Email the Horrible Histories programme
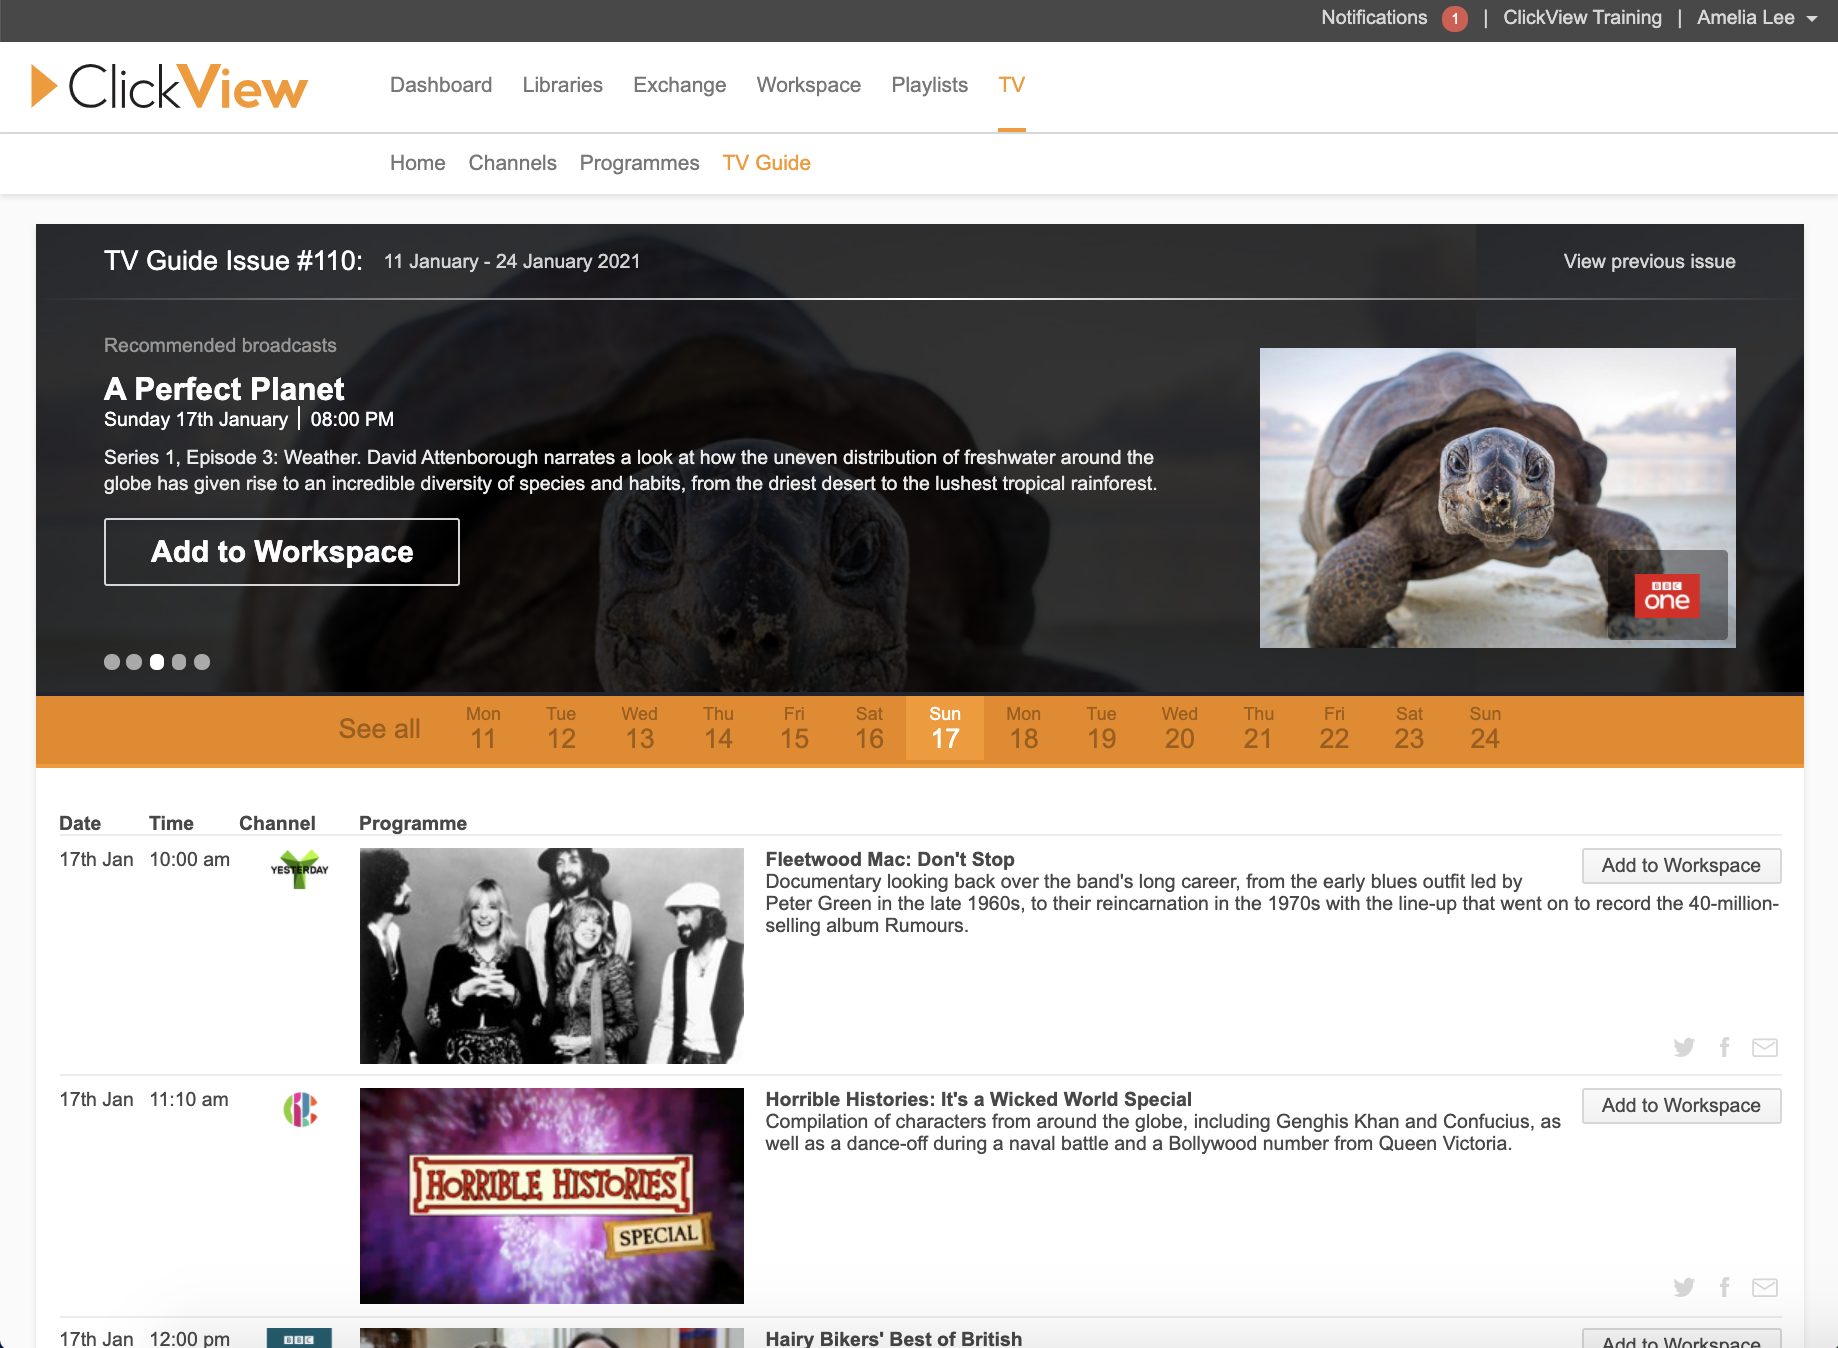Screen dimensions: 1838x1348 tap(1765, 1287)
